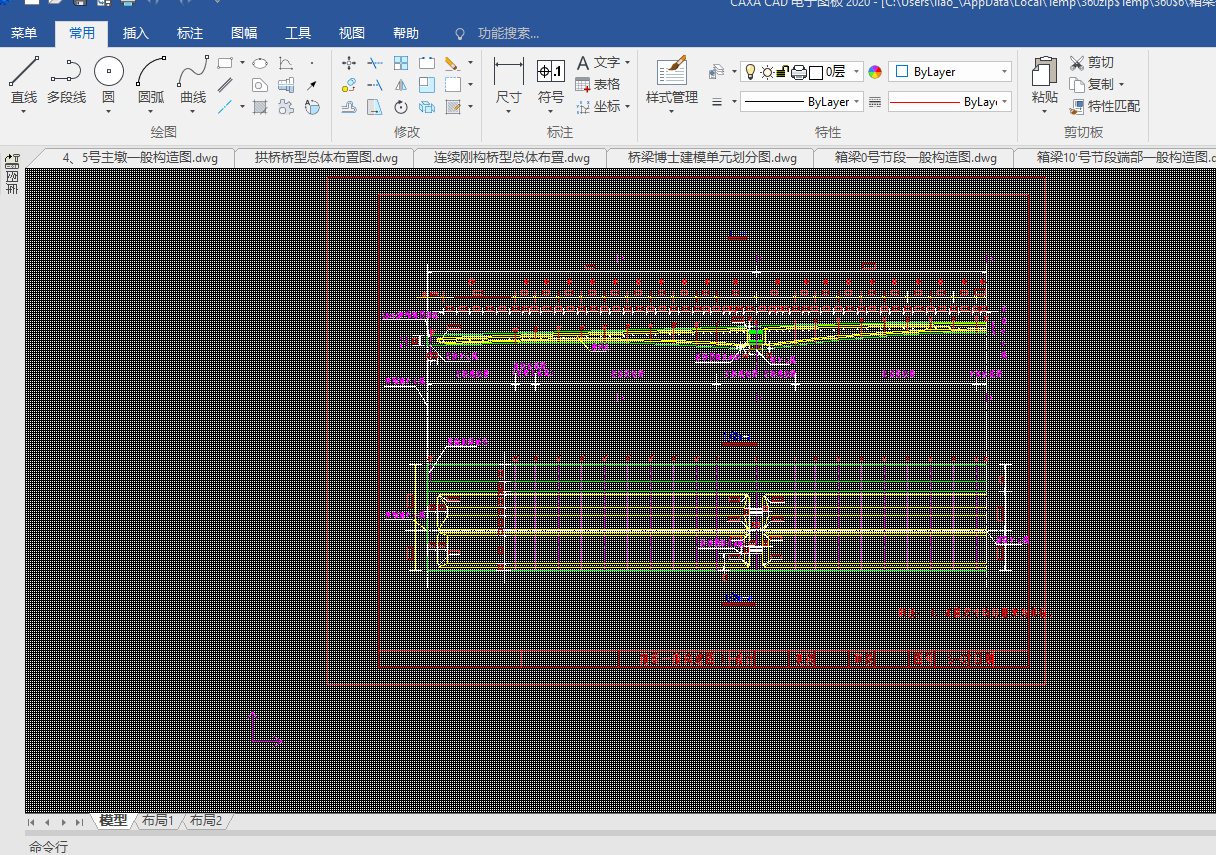The image size is (1216, 855).
Task: Open the 4、5号主墩一般构造图.dwg document tab
Action: [x=140, y=157]
